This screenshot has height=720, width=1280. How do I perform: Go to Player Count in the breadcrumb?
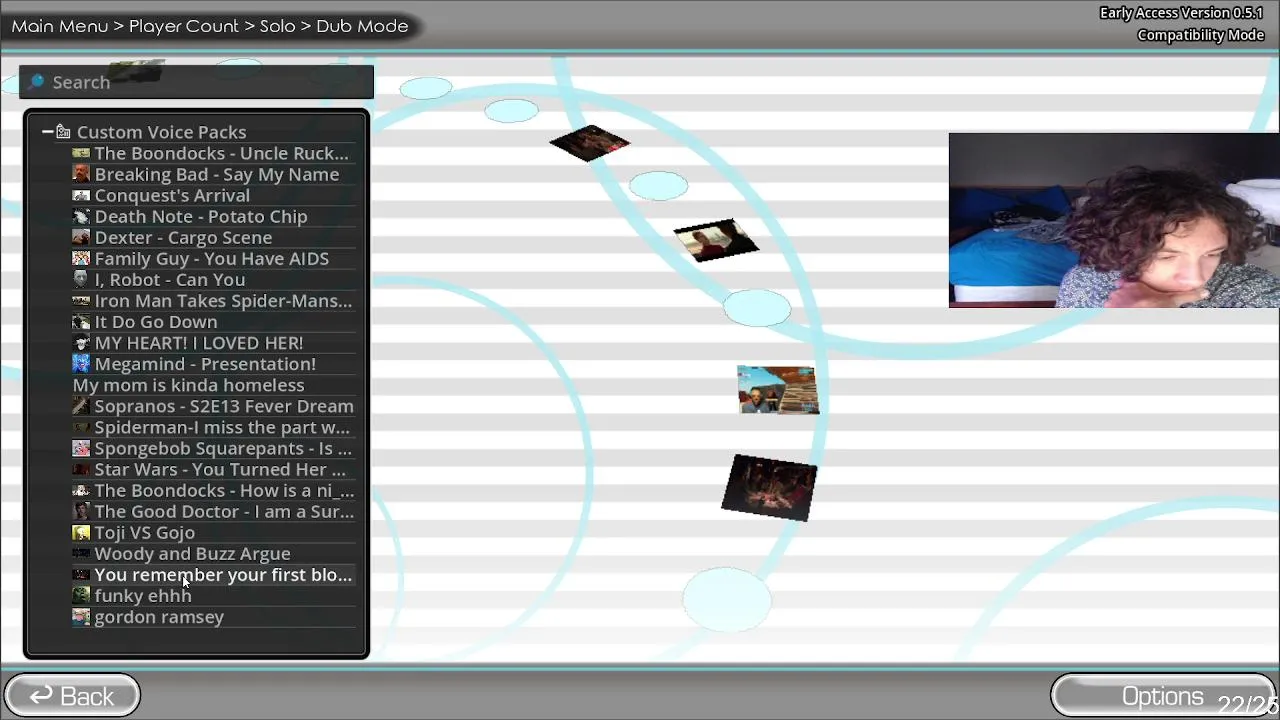click(184, 26)
